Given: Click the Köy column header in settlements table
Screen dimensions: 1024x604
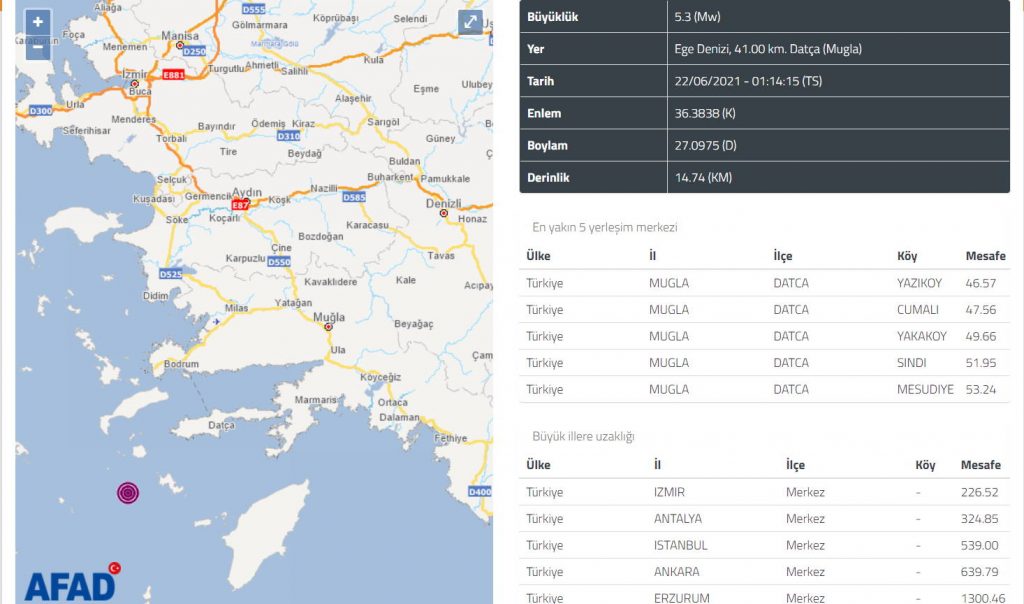Looking at the screenshot, I should point(906,256).
